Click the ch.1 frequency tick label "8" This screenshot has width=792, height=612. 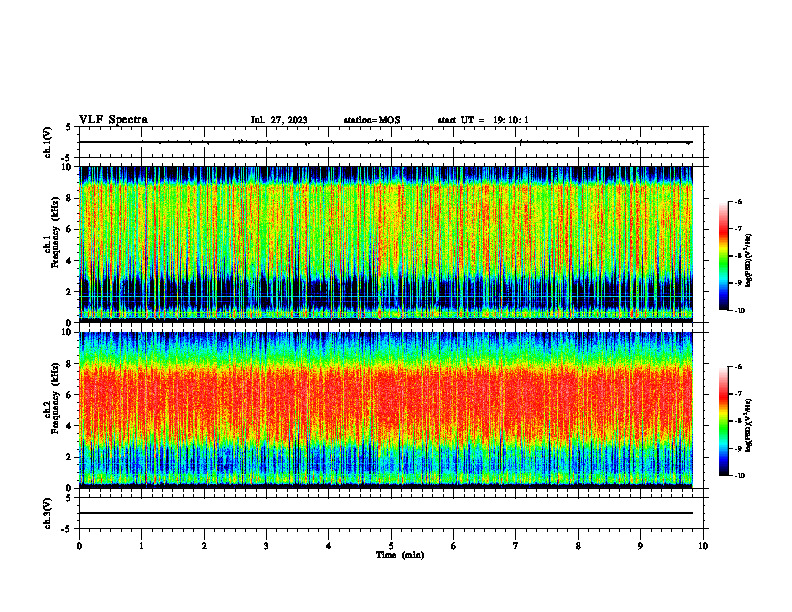click(69, 198)
